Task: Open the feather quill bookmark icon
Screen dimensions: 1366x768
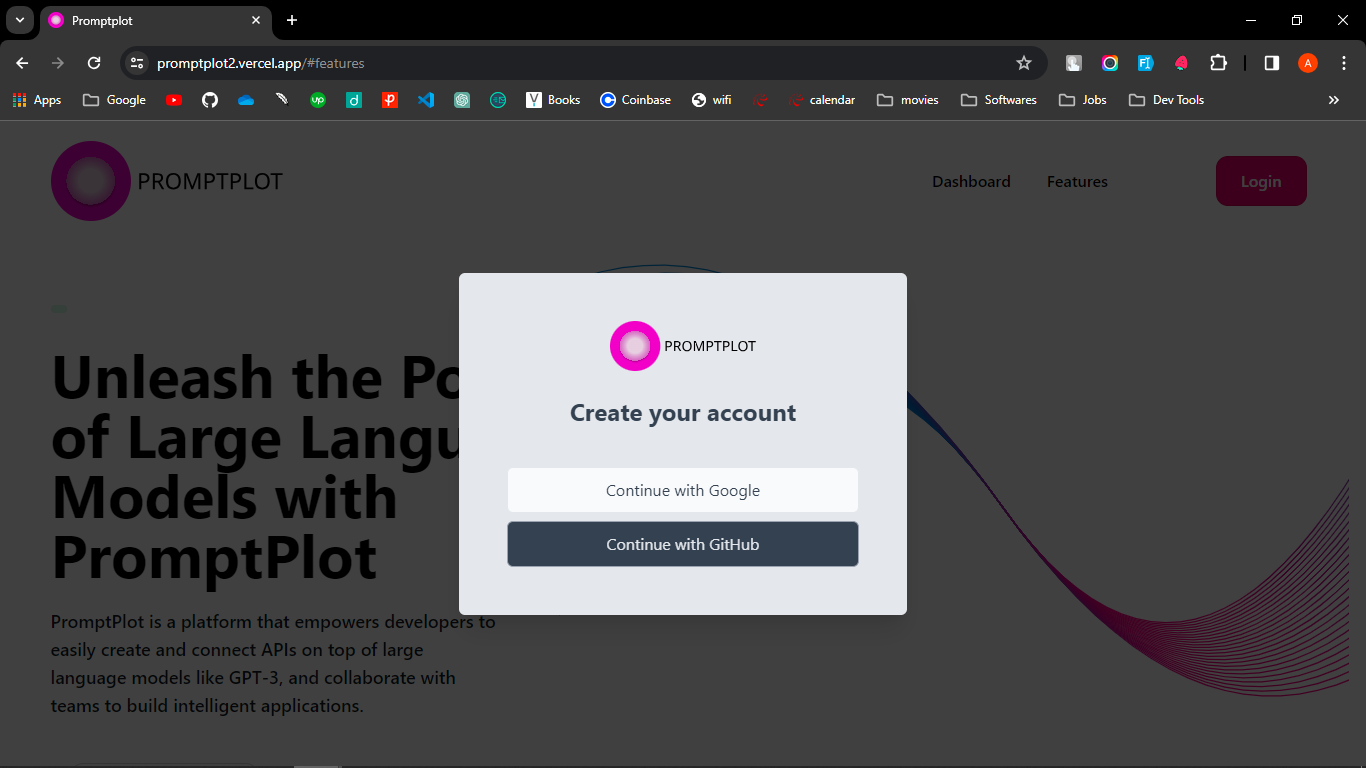Action: pyautogui.click(x=282, y=100)
